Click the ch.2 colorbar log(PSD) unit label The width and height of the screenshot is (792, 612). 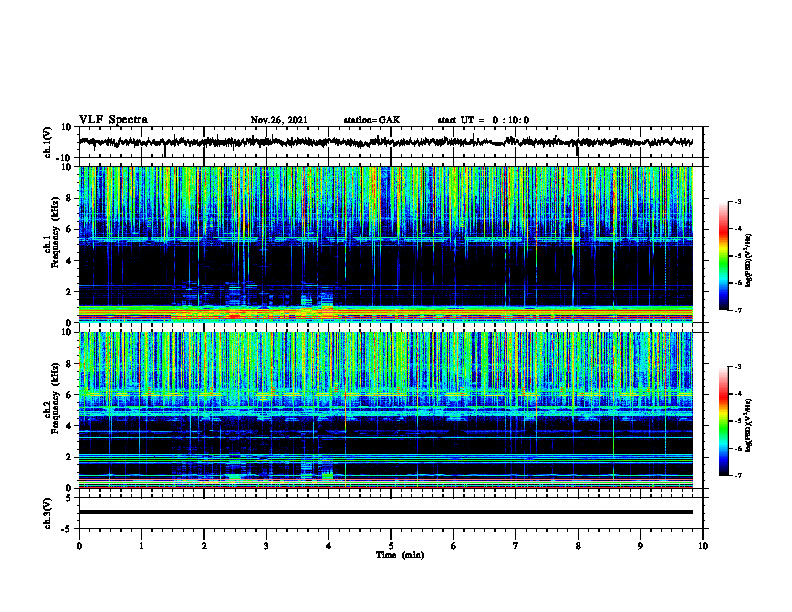point(749,425)
